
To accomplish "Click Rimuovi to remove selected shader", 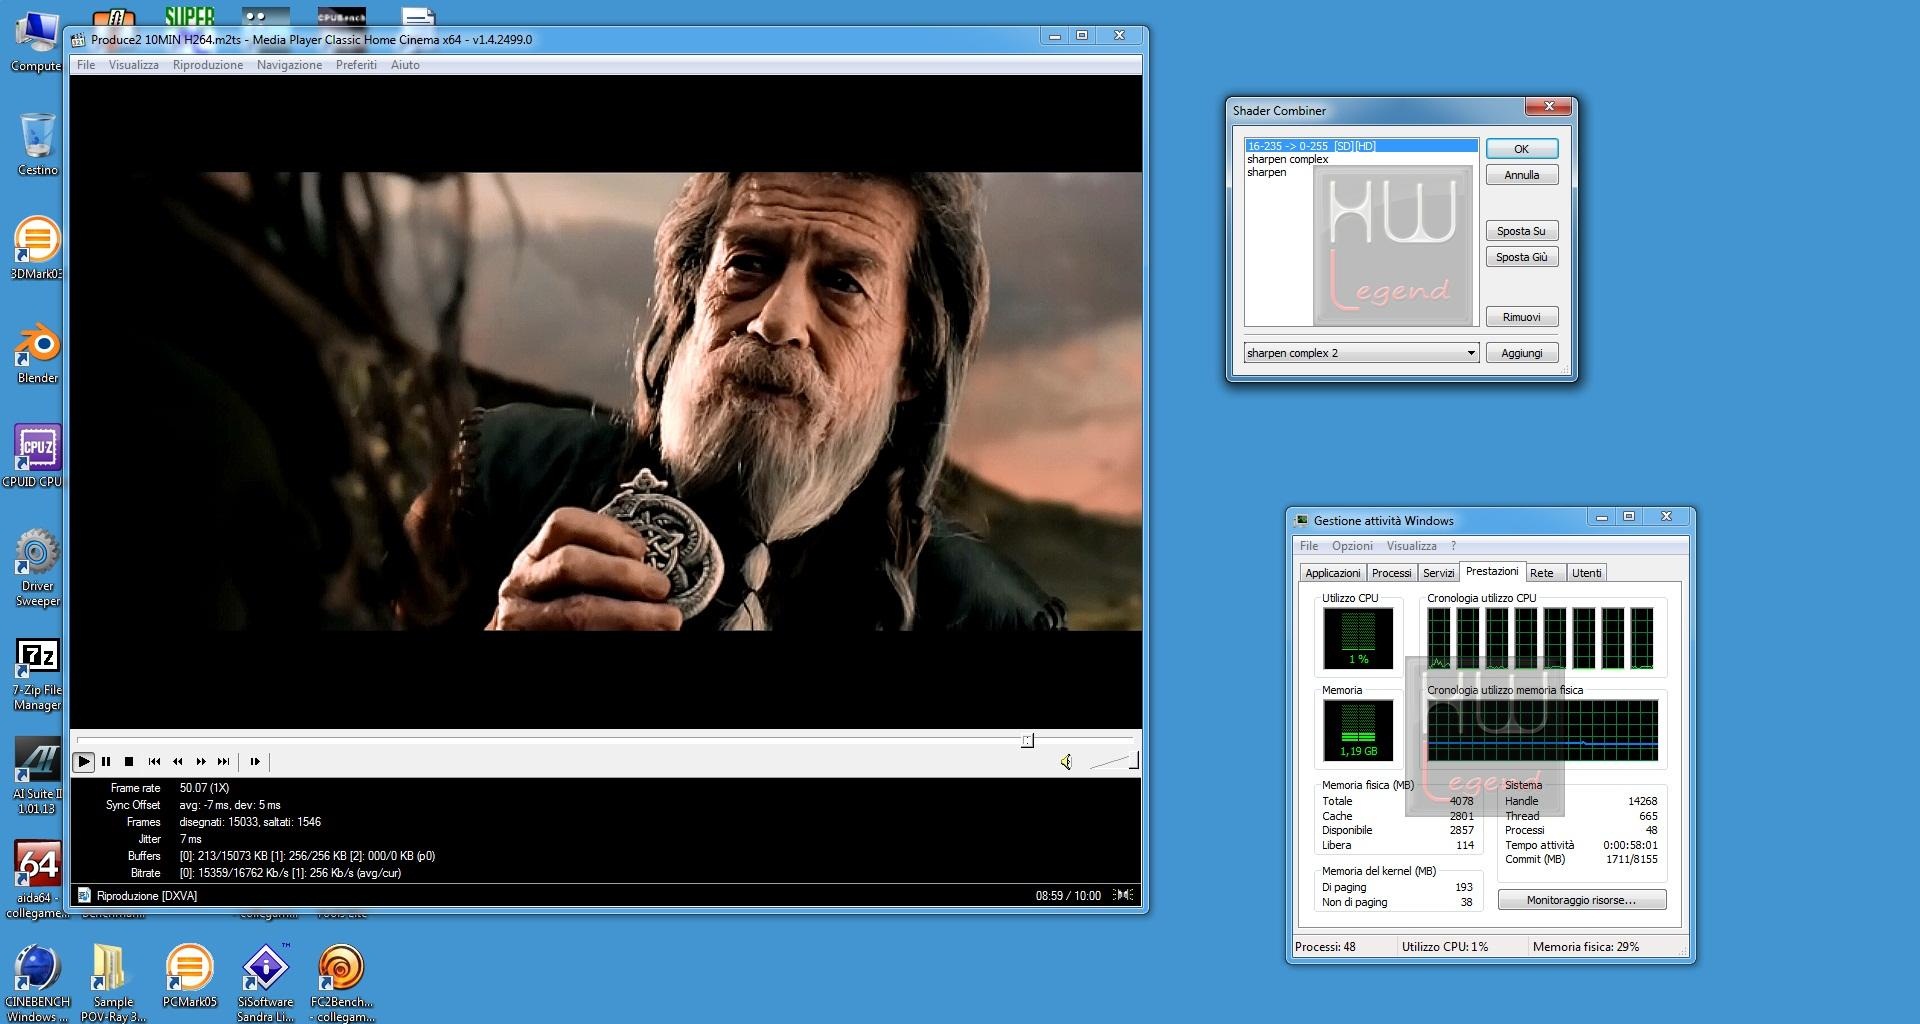I will [x=1521, y=317].
